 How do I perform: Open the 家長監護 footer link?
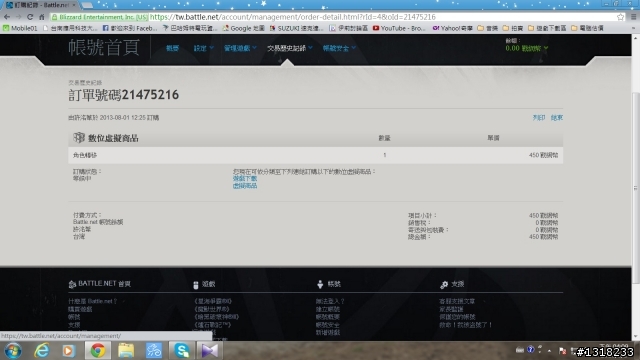tap(451, 309)
